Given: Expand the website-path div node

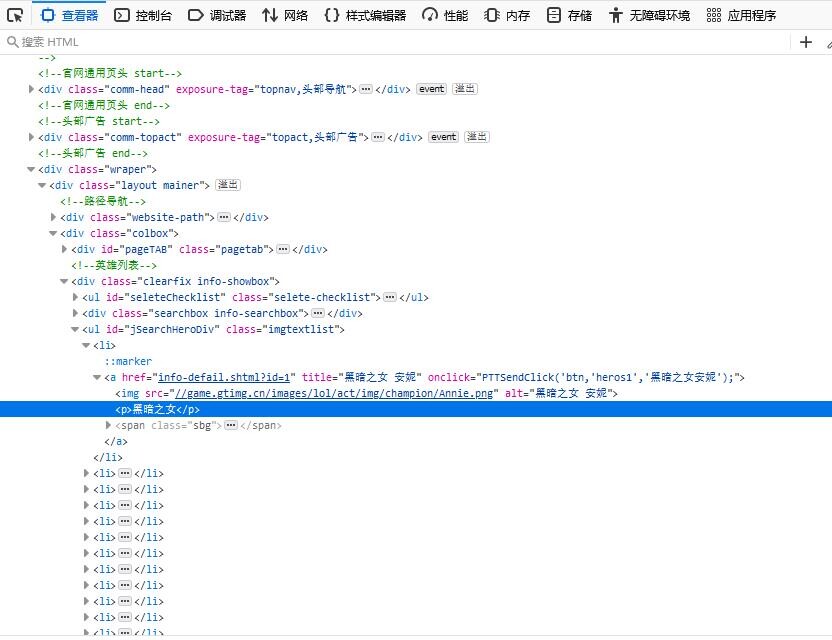Looking at the screenshot, I should point(54,217).
